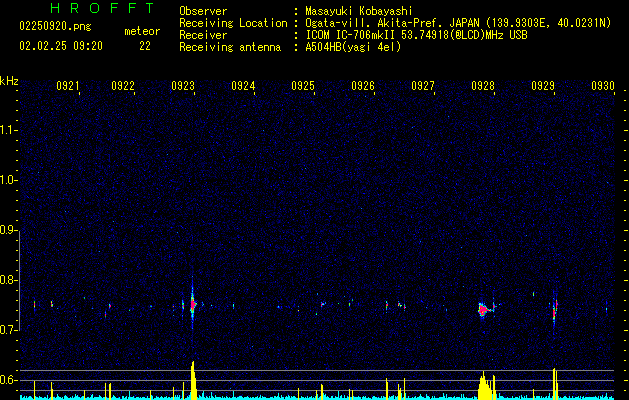Click the 0922 time marker
The image size is (629, 400).
pos(123,86)
